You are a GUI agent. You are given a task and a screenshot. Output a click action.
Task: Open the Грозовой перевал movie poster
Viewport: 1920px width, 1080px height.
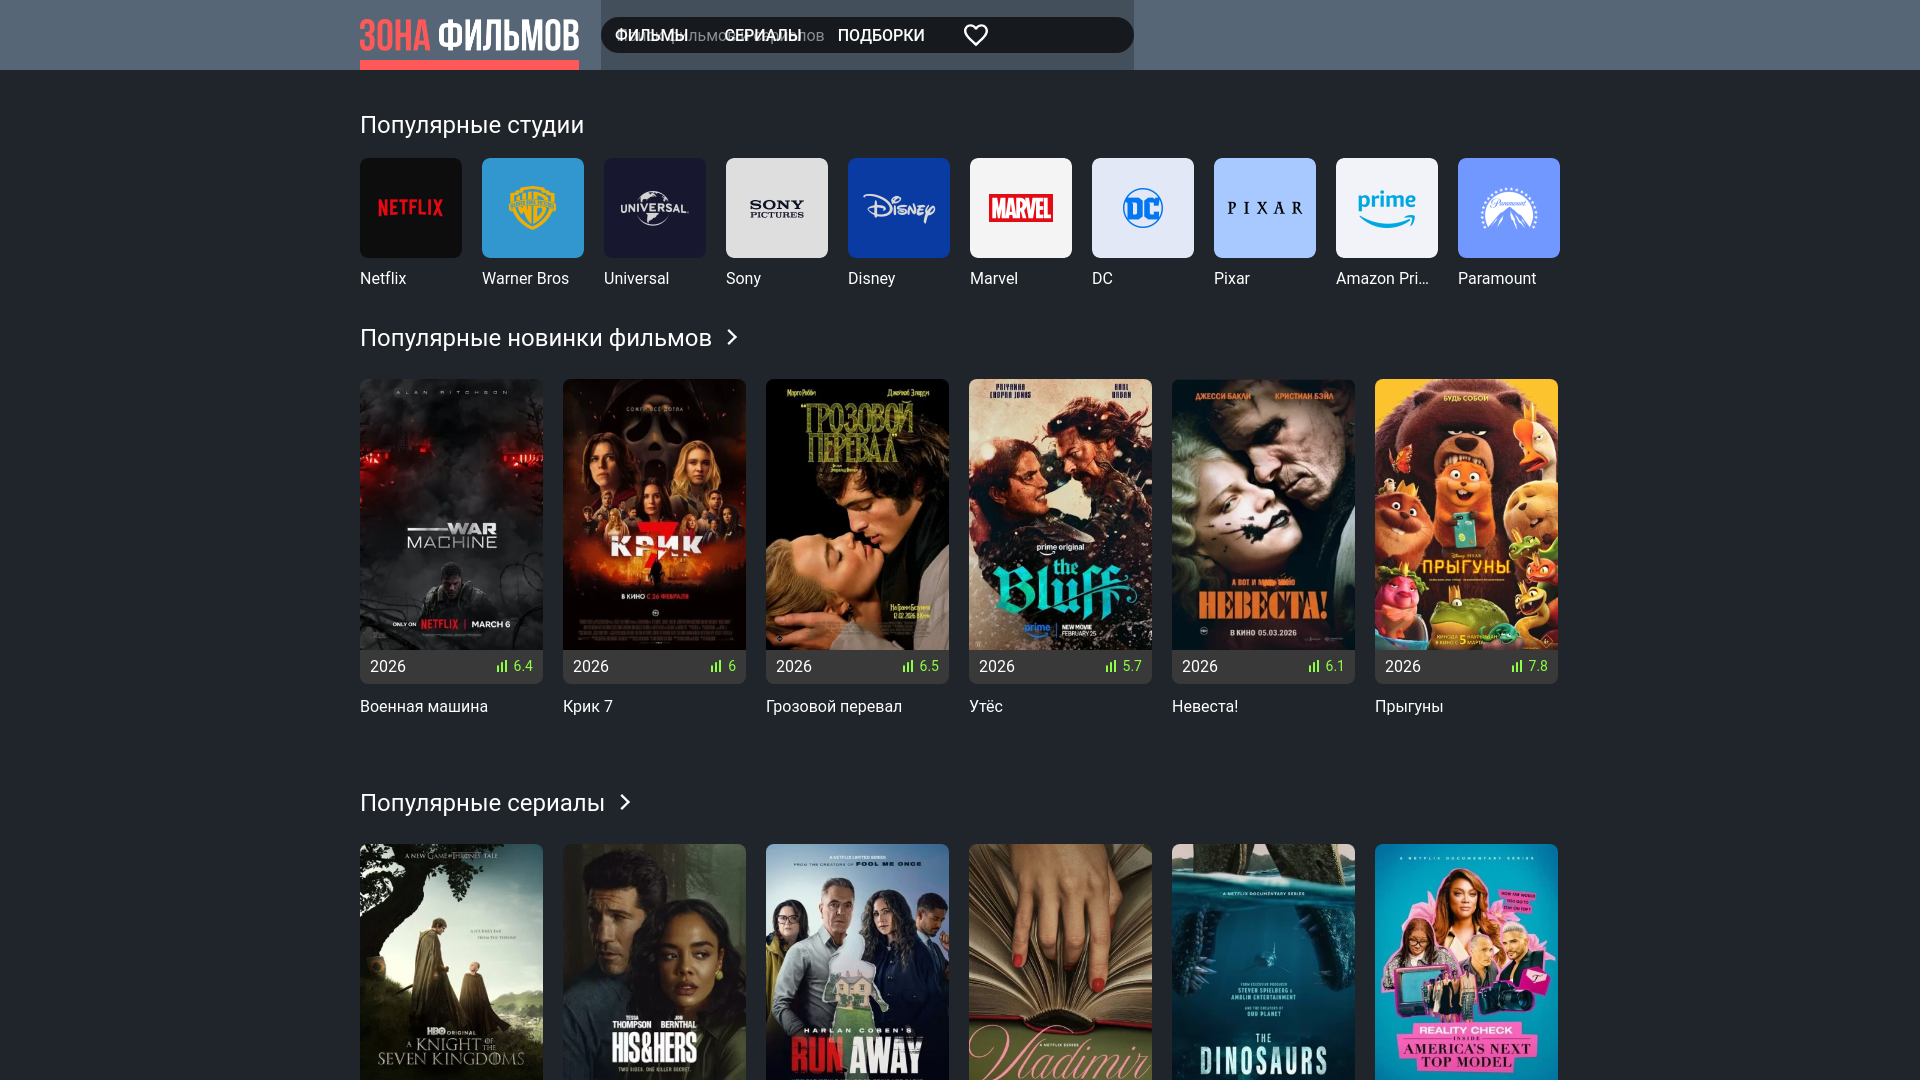click(857, 514)
